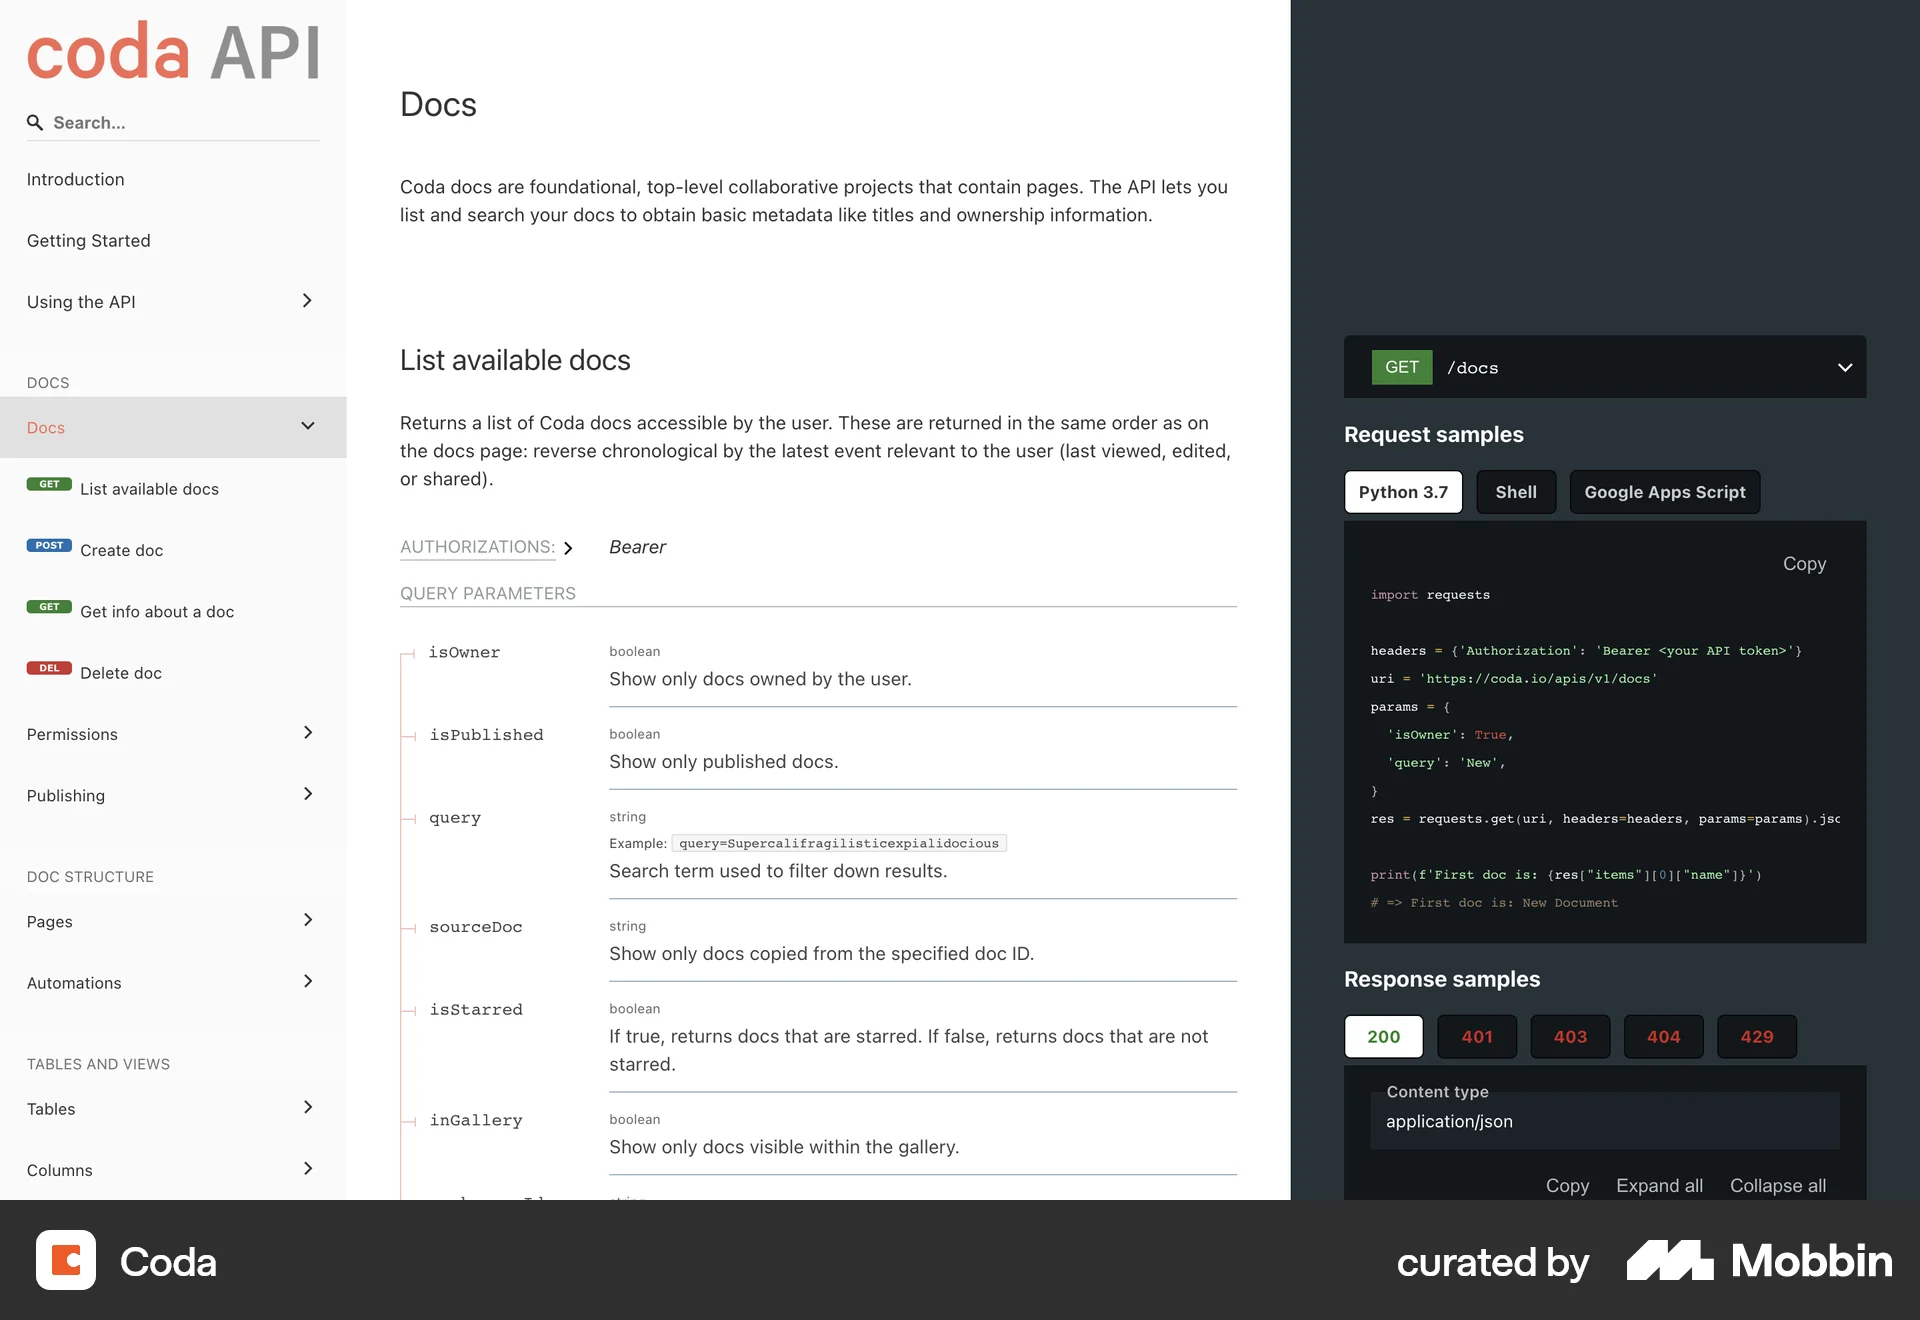1920x1320 pixels.
Task: Switch to the Google Apps Script tab
Action: (x=1664, y=492)
